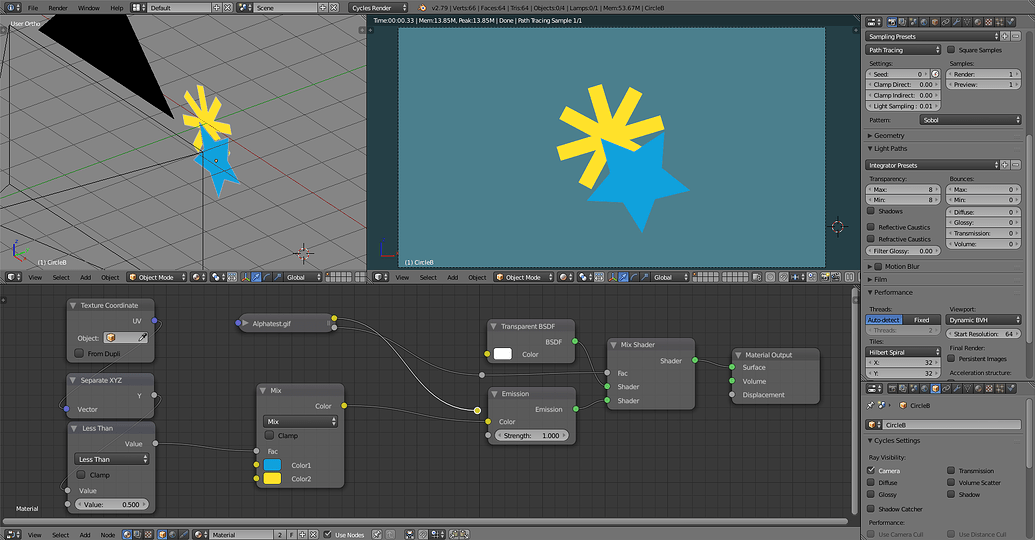Open the Window menu
The height and width of the screenshot is (540, 1035).
[88, 8]
